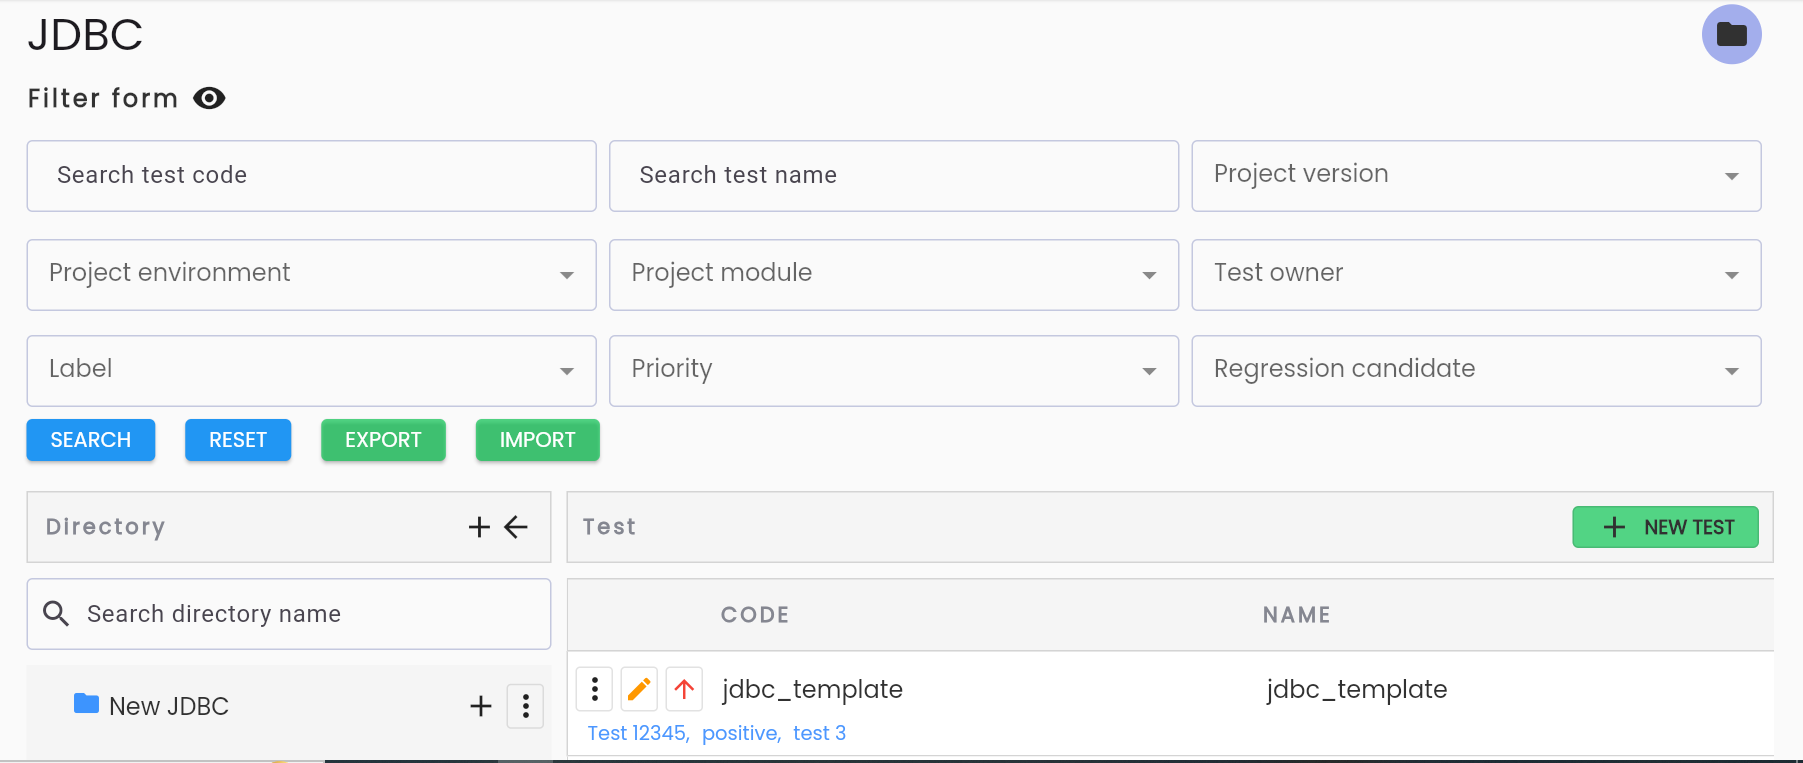Toggle filter form visibility eye icon
This screenshot has height=763, width=1803.
pos(209,98)
